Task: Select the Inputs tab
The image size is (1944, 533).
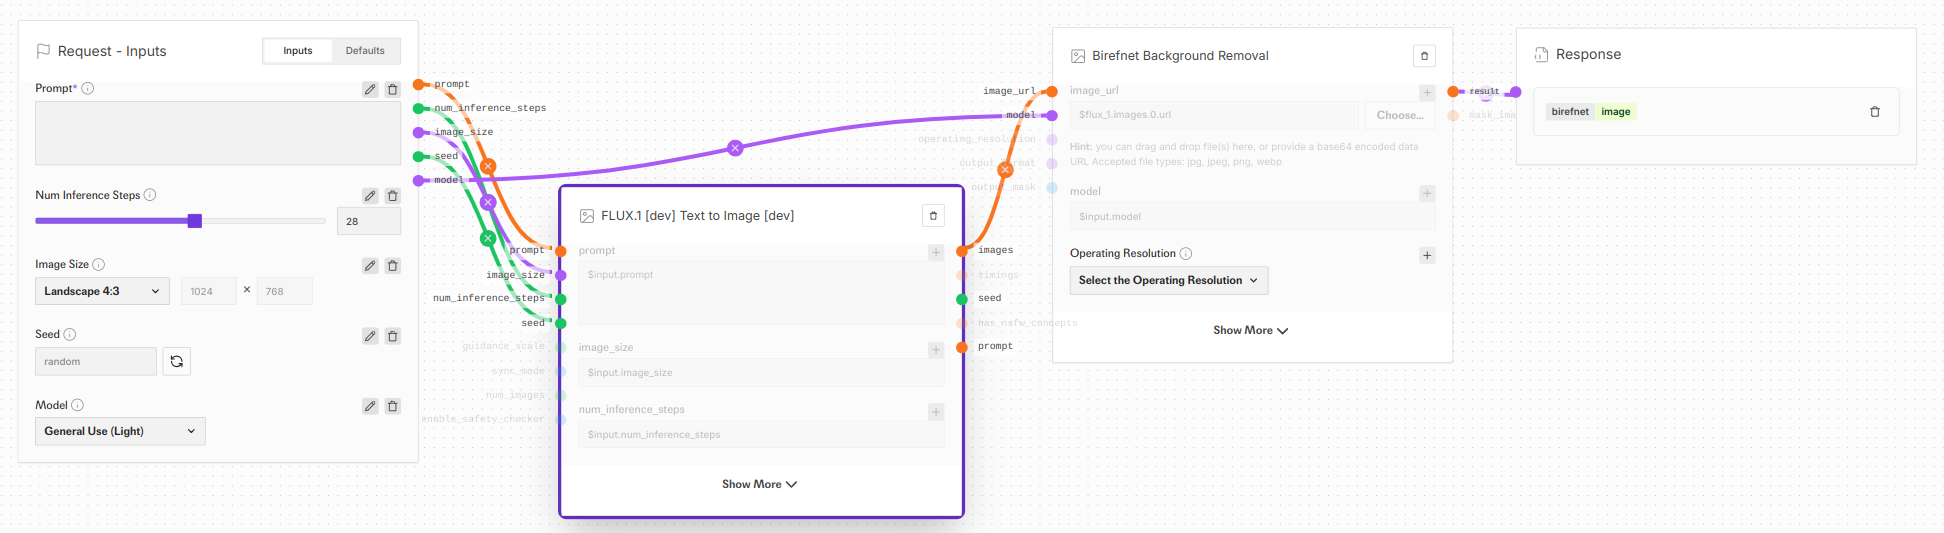Action: pyautogui.click(x=298, y=51)
